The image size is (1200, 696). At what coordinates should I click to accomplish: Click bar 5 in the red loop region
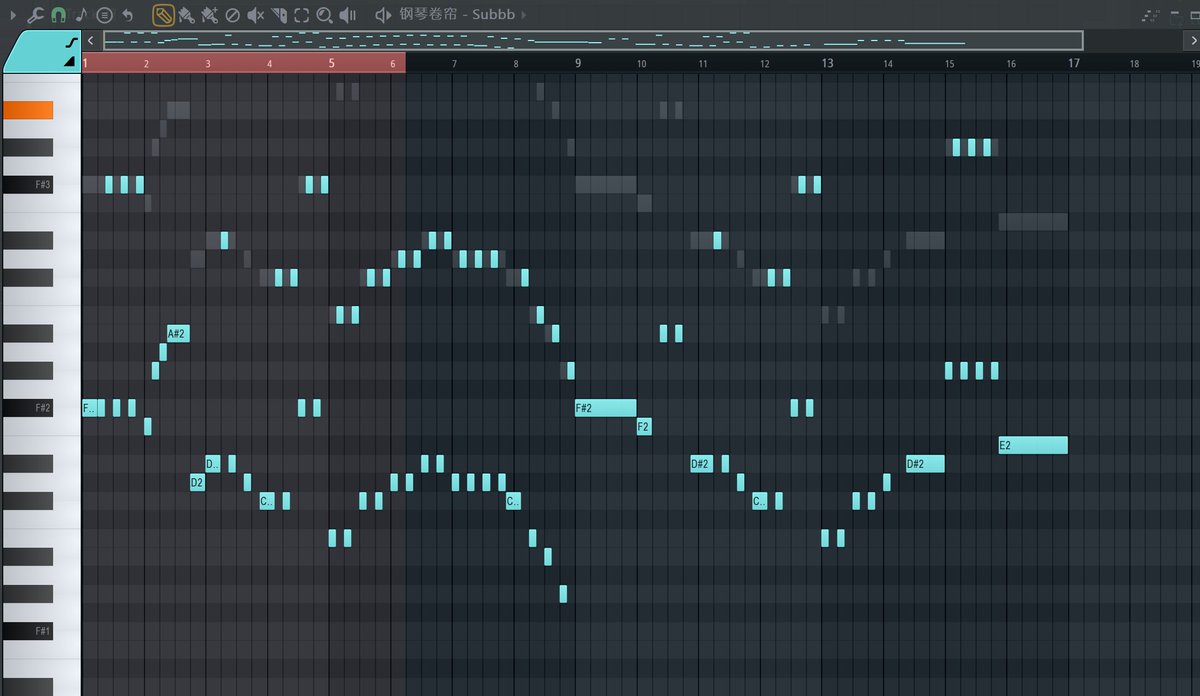coord(331,62)
